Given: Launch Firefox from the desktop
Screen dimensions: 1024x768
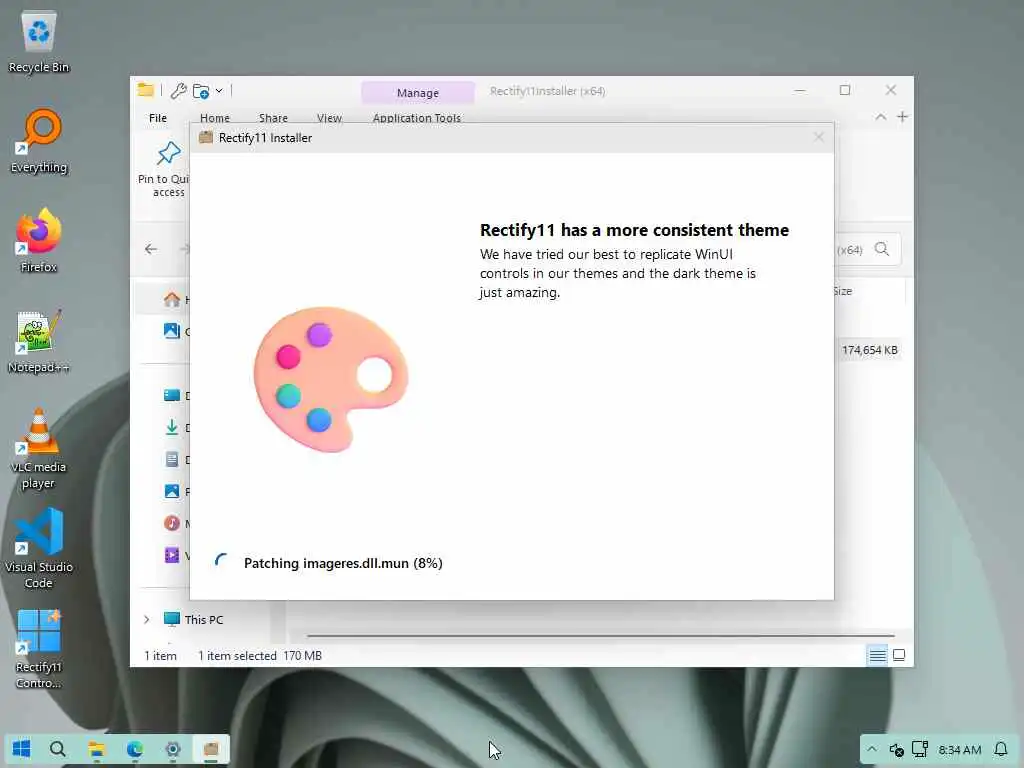Looking at the screenshot, I should pyautogui.click(x=39, y=240).
